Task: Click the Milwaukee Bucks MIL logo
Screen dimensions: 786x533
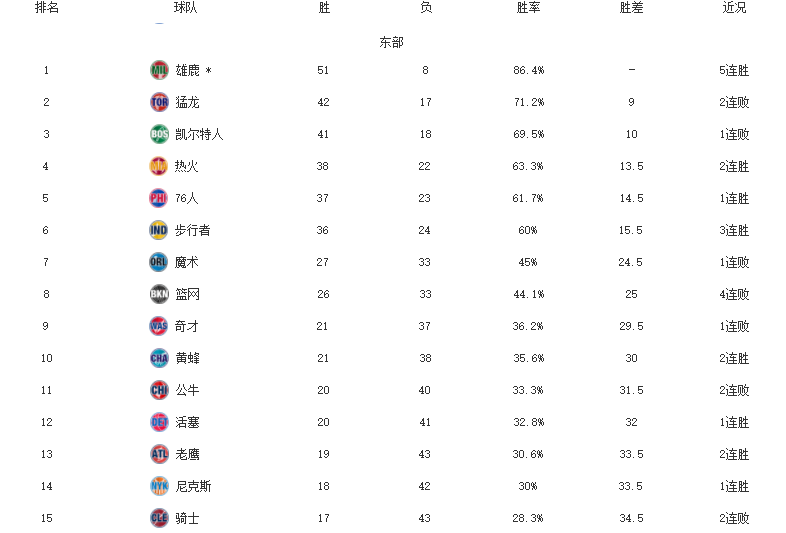Action: [x=159, y=70]
